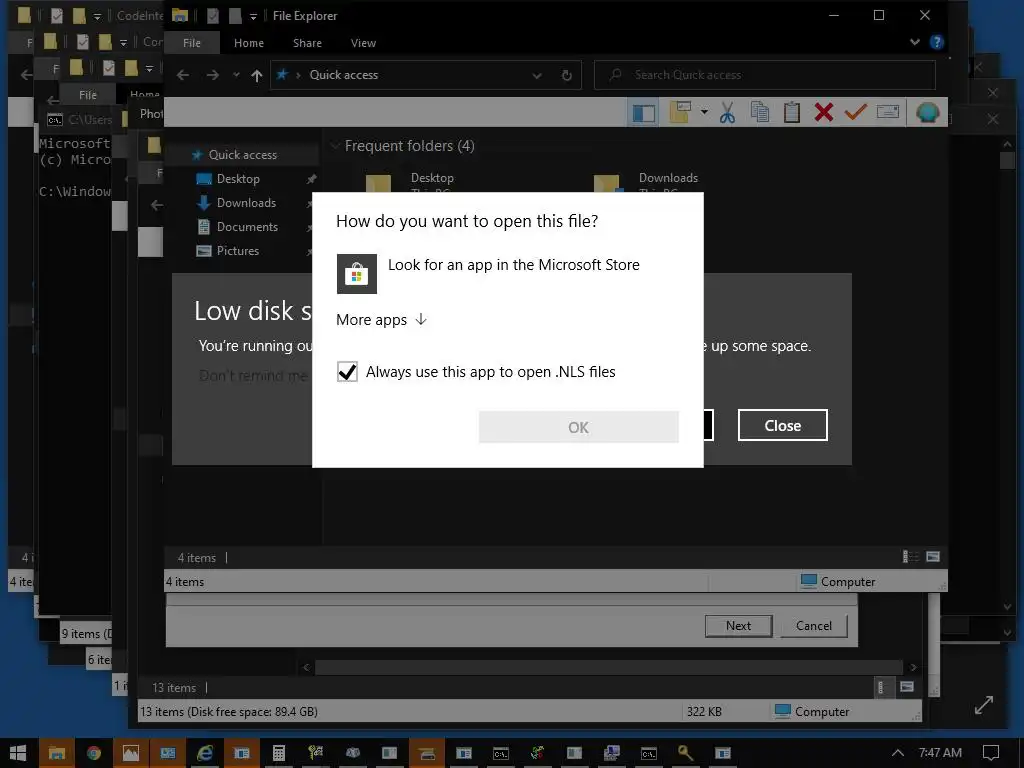Select Pictures in the navigation pane
Viewport: 1024px width, 768px height.
point(238,251)
